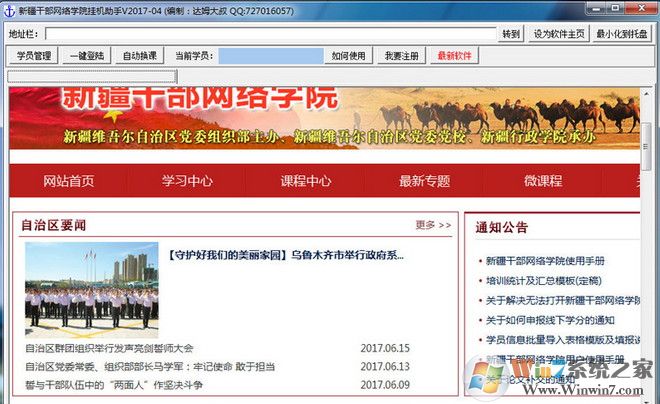
Task: Click the date 2017.06.13
Action: pyautogui.click(x=385, y=367)
